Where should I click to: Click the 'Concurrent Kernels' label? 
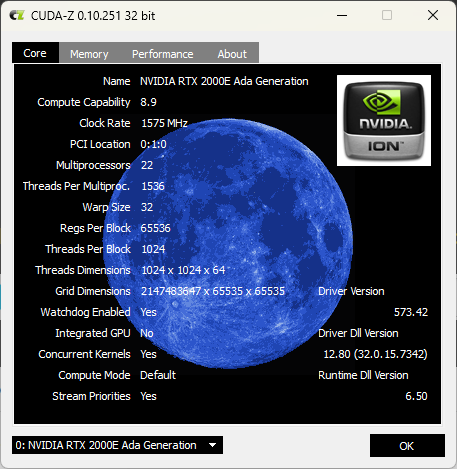[84, 354]
